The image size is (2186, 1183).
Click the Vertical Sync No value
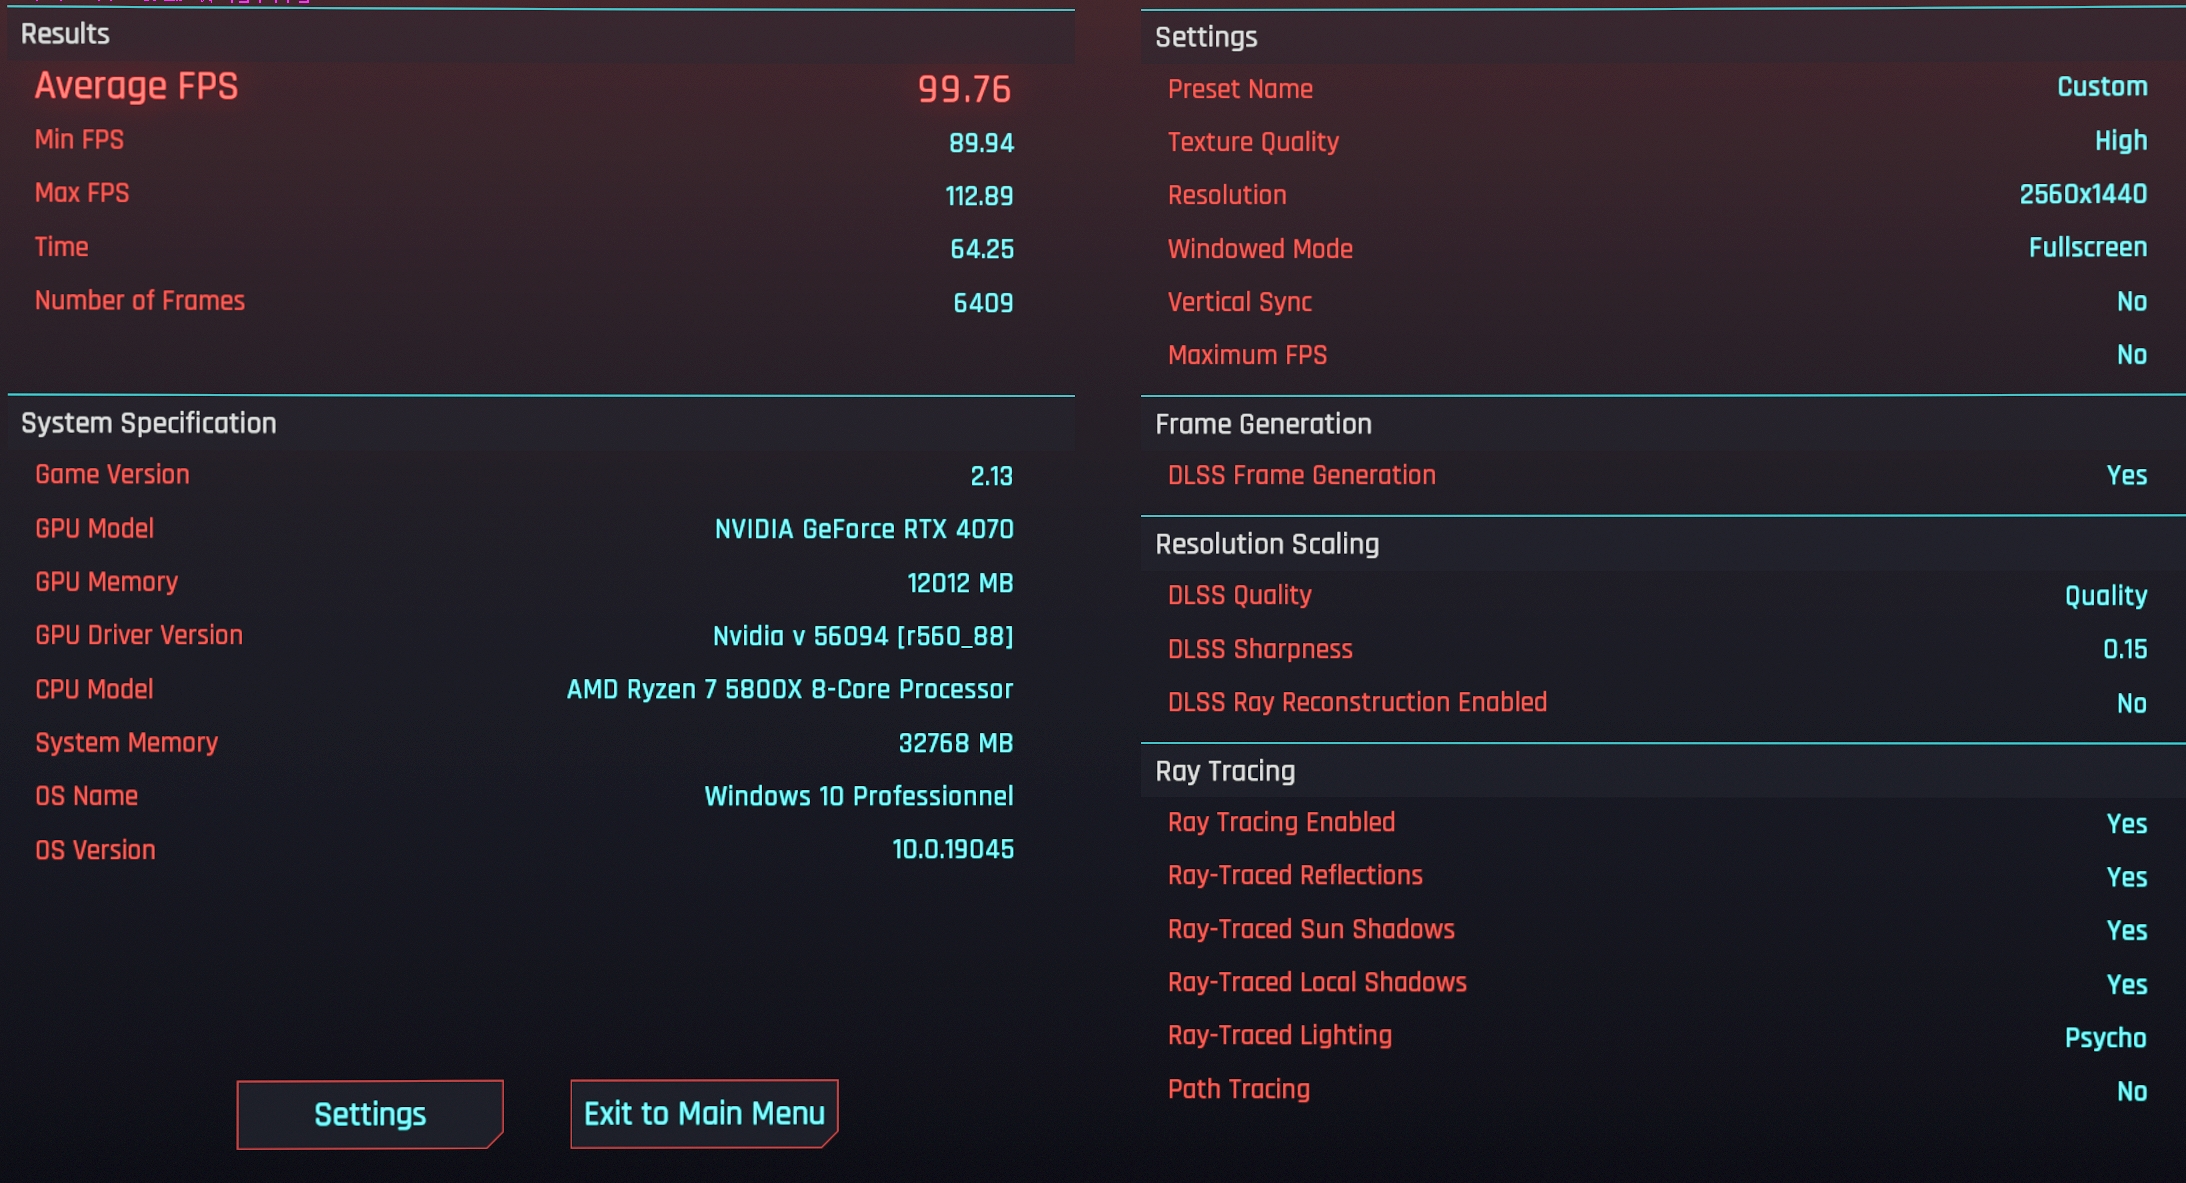pyautogui.click(x=2131, y=302)
